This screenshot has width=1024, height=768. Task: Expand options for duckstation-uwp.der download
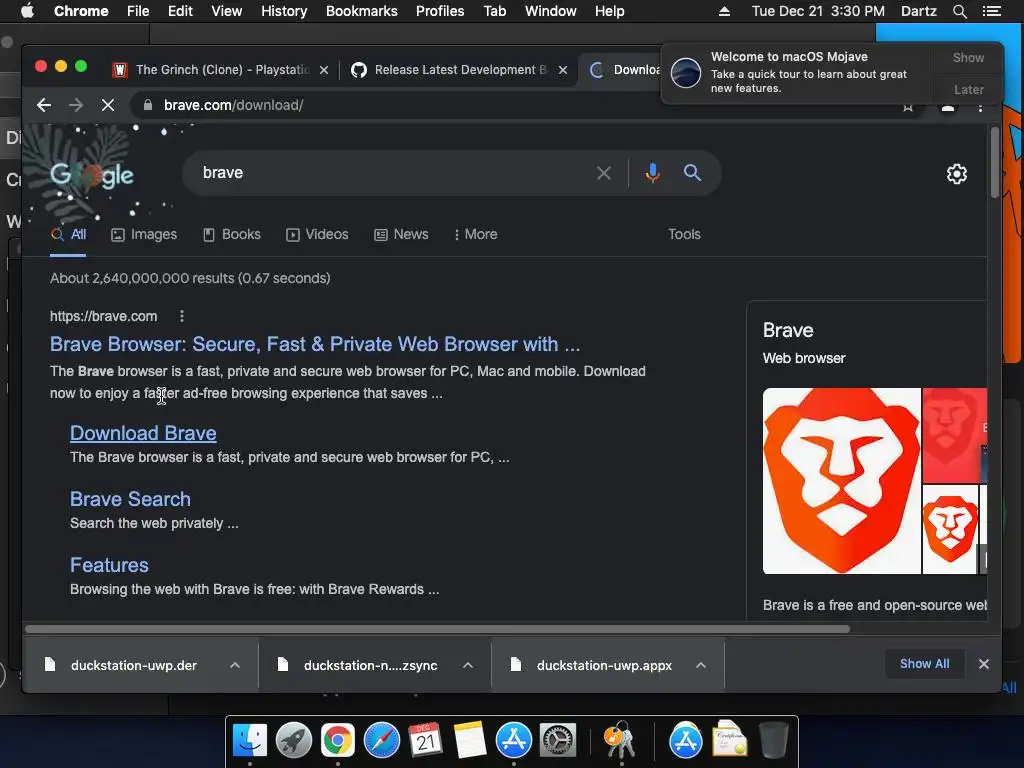pos(235,665)
